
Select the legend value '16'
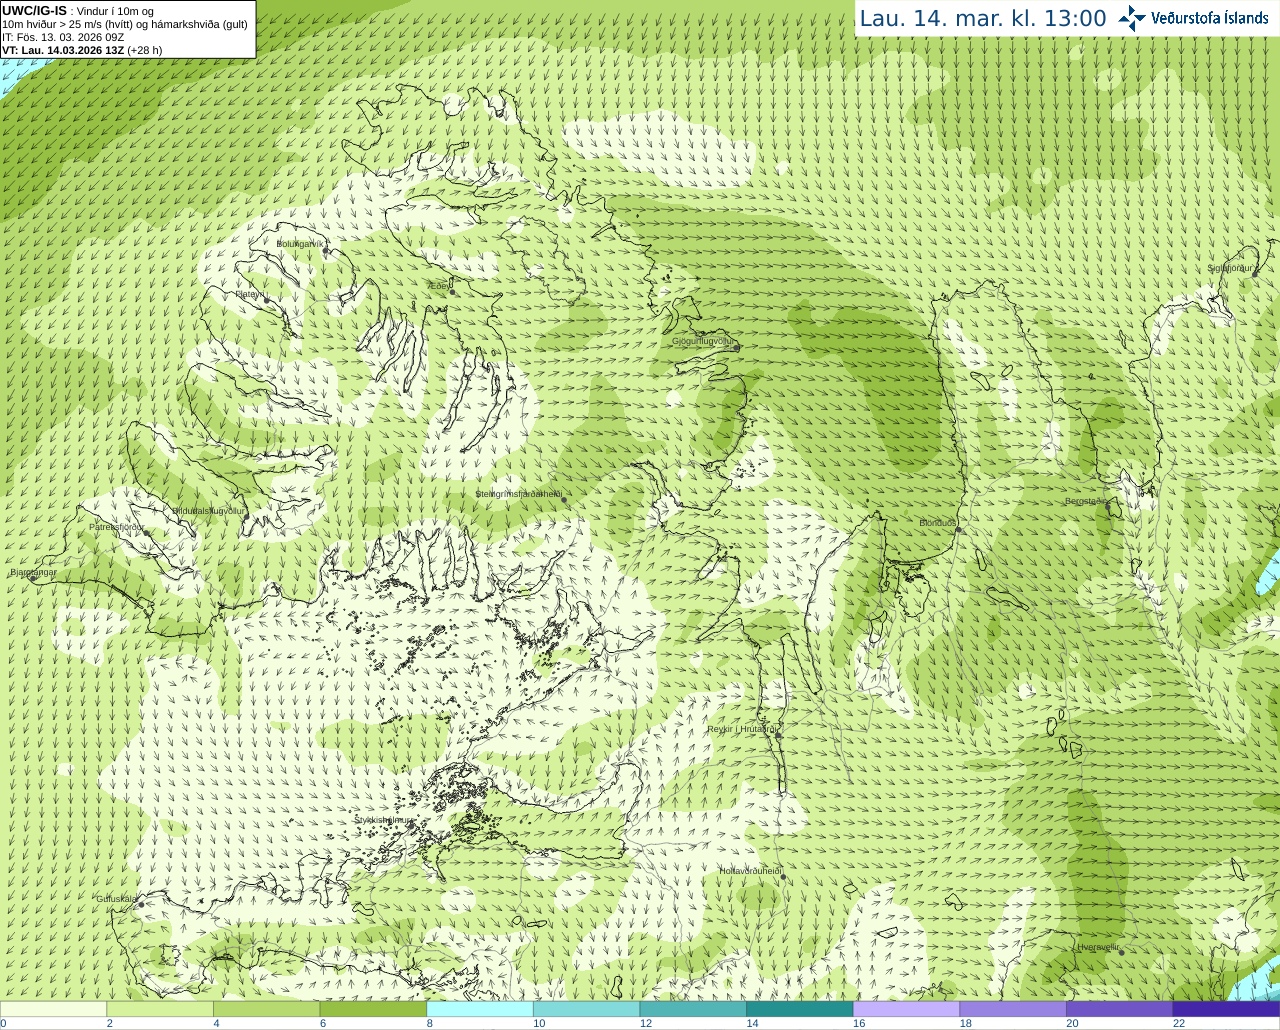point(858,1023)
